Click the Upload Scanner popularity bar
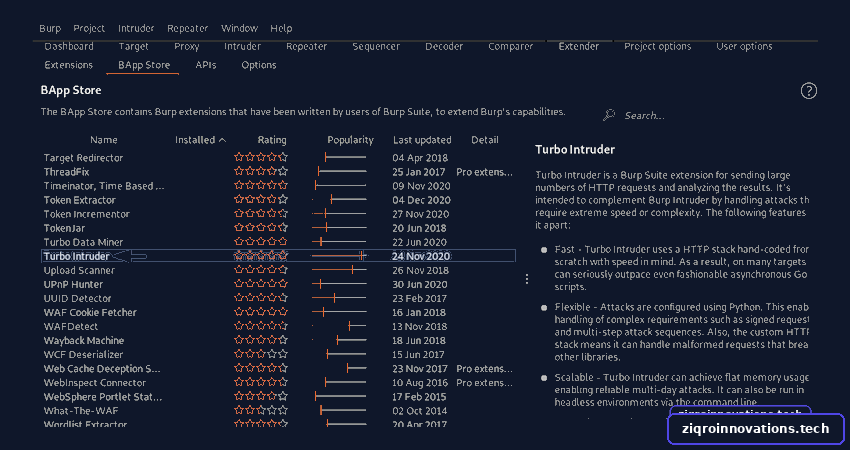The height and width of the screenshot is (450, 850). point(339,269)
